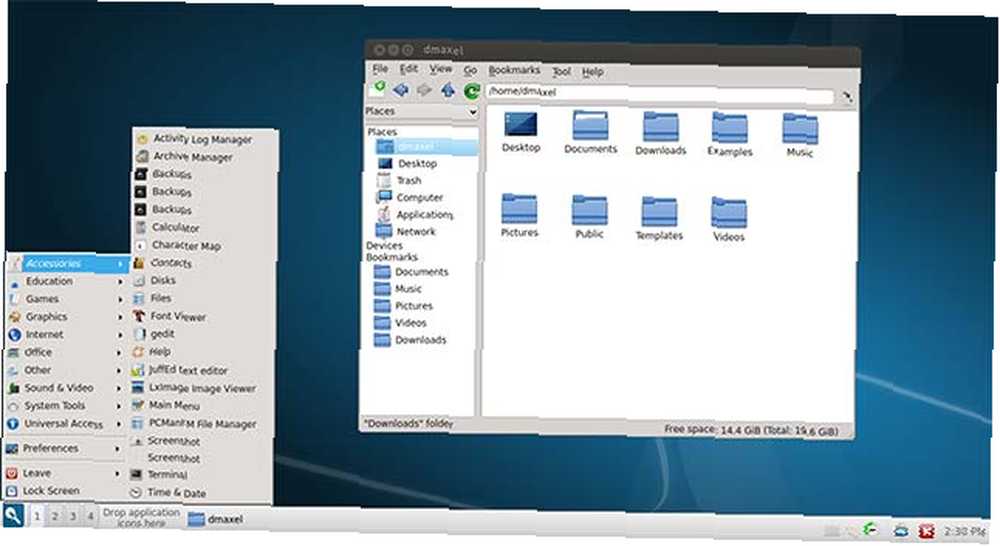Viewport: 1000px width, 546px height.
Task: Open the Leave menu entry
Action: (62, 473)
